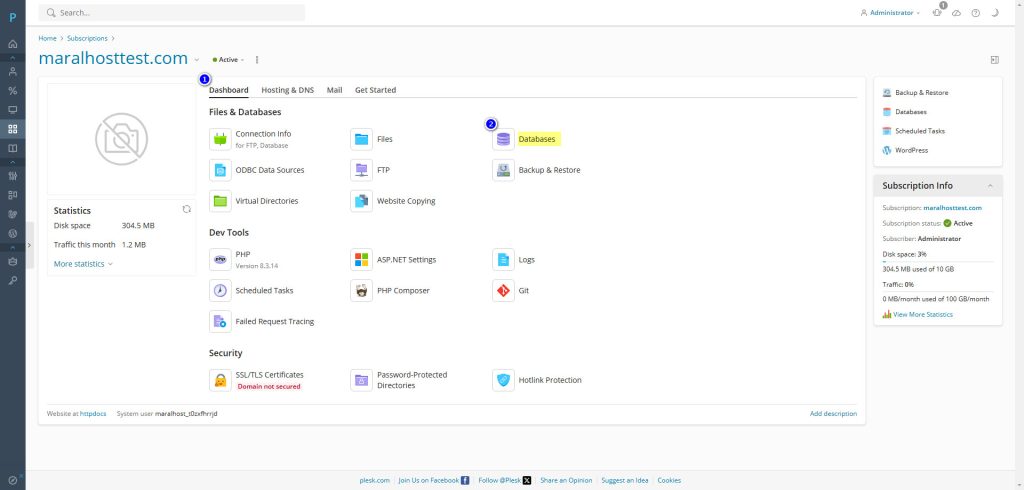
Task: Expand the maralhosttest.com domain dropdown arrow
Action: point(197,60)
